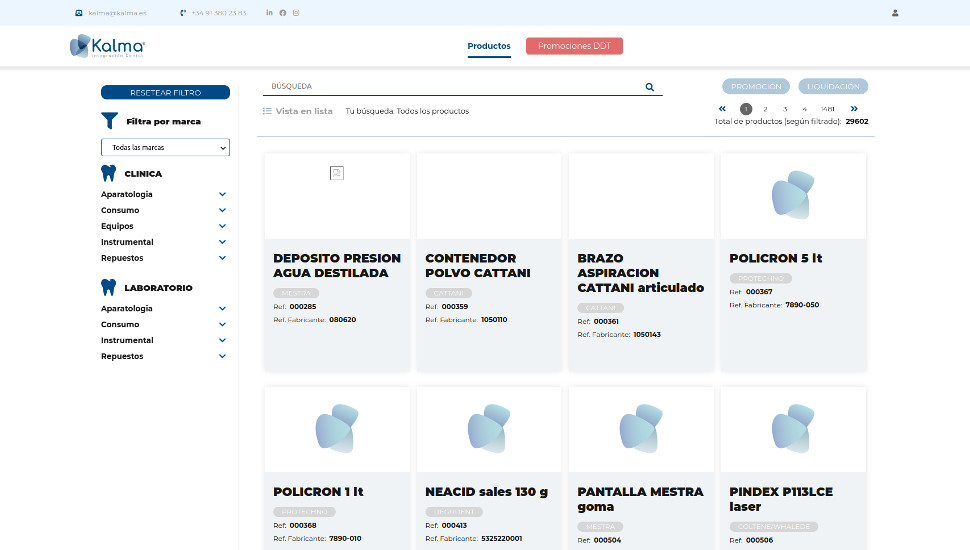Expand Laboratorio Aparatologia category
This screenshot has height=550, width=970.
click(x=164, y=308)
